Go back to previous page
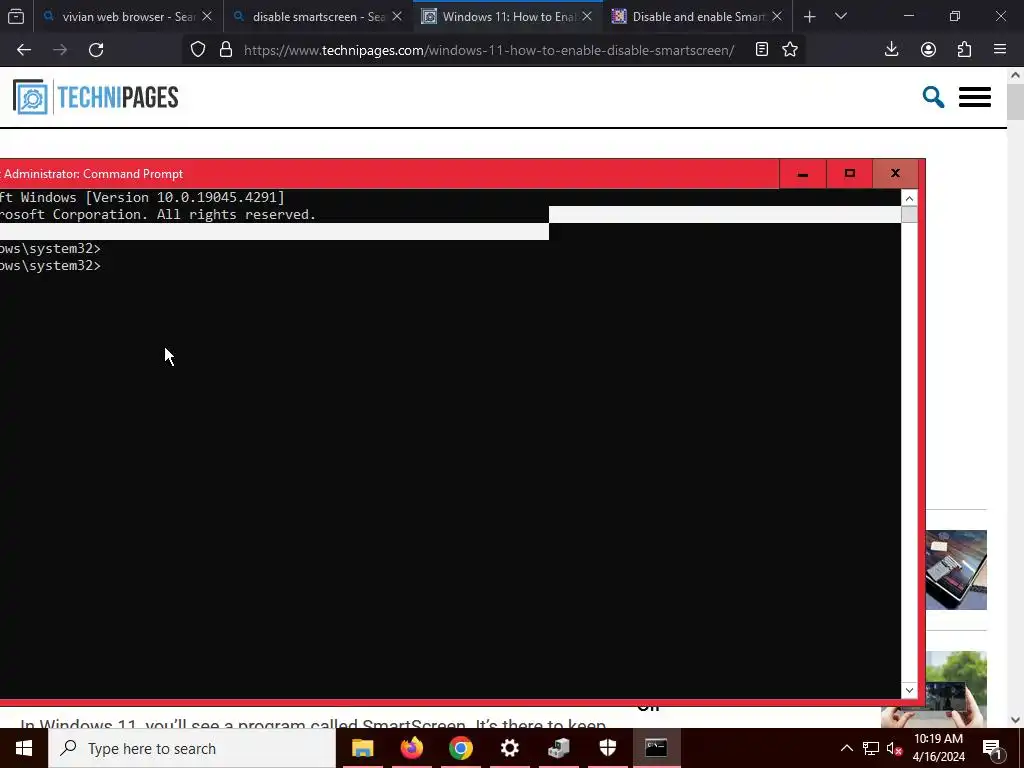Viewport: 1024px width, 768px height. click(24, 50)
